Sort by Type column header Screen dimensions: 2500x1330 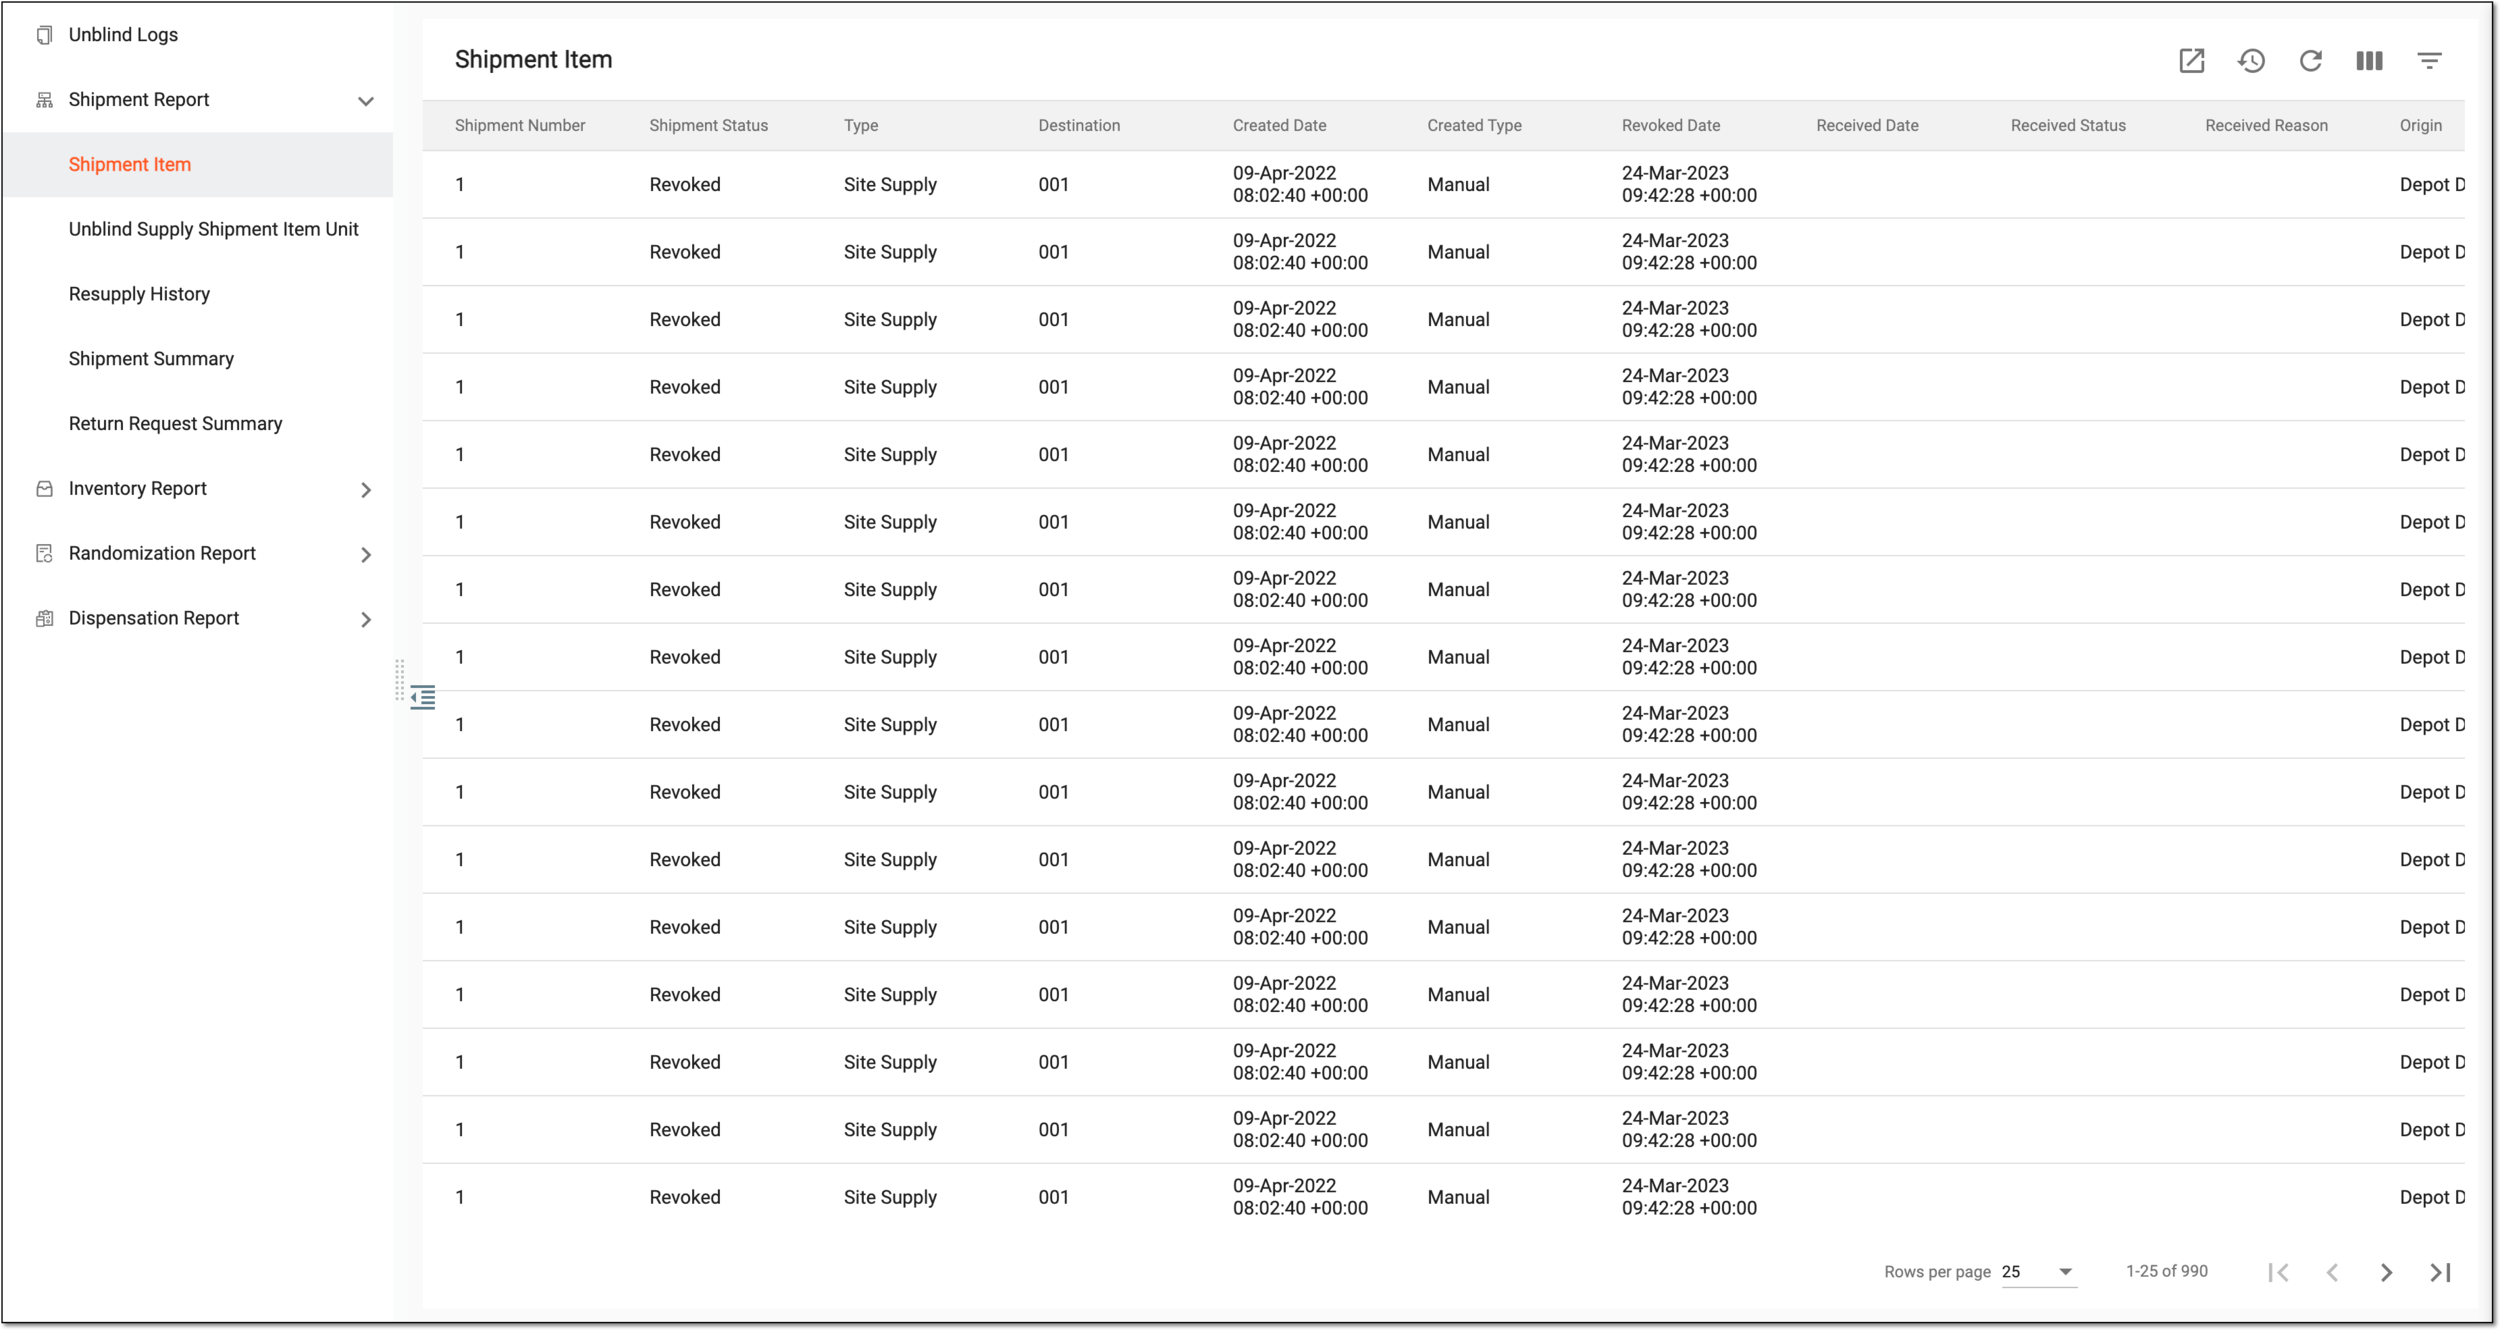click(860, 126)
